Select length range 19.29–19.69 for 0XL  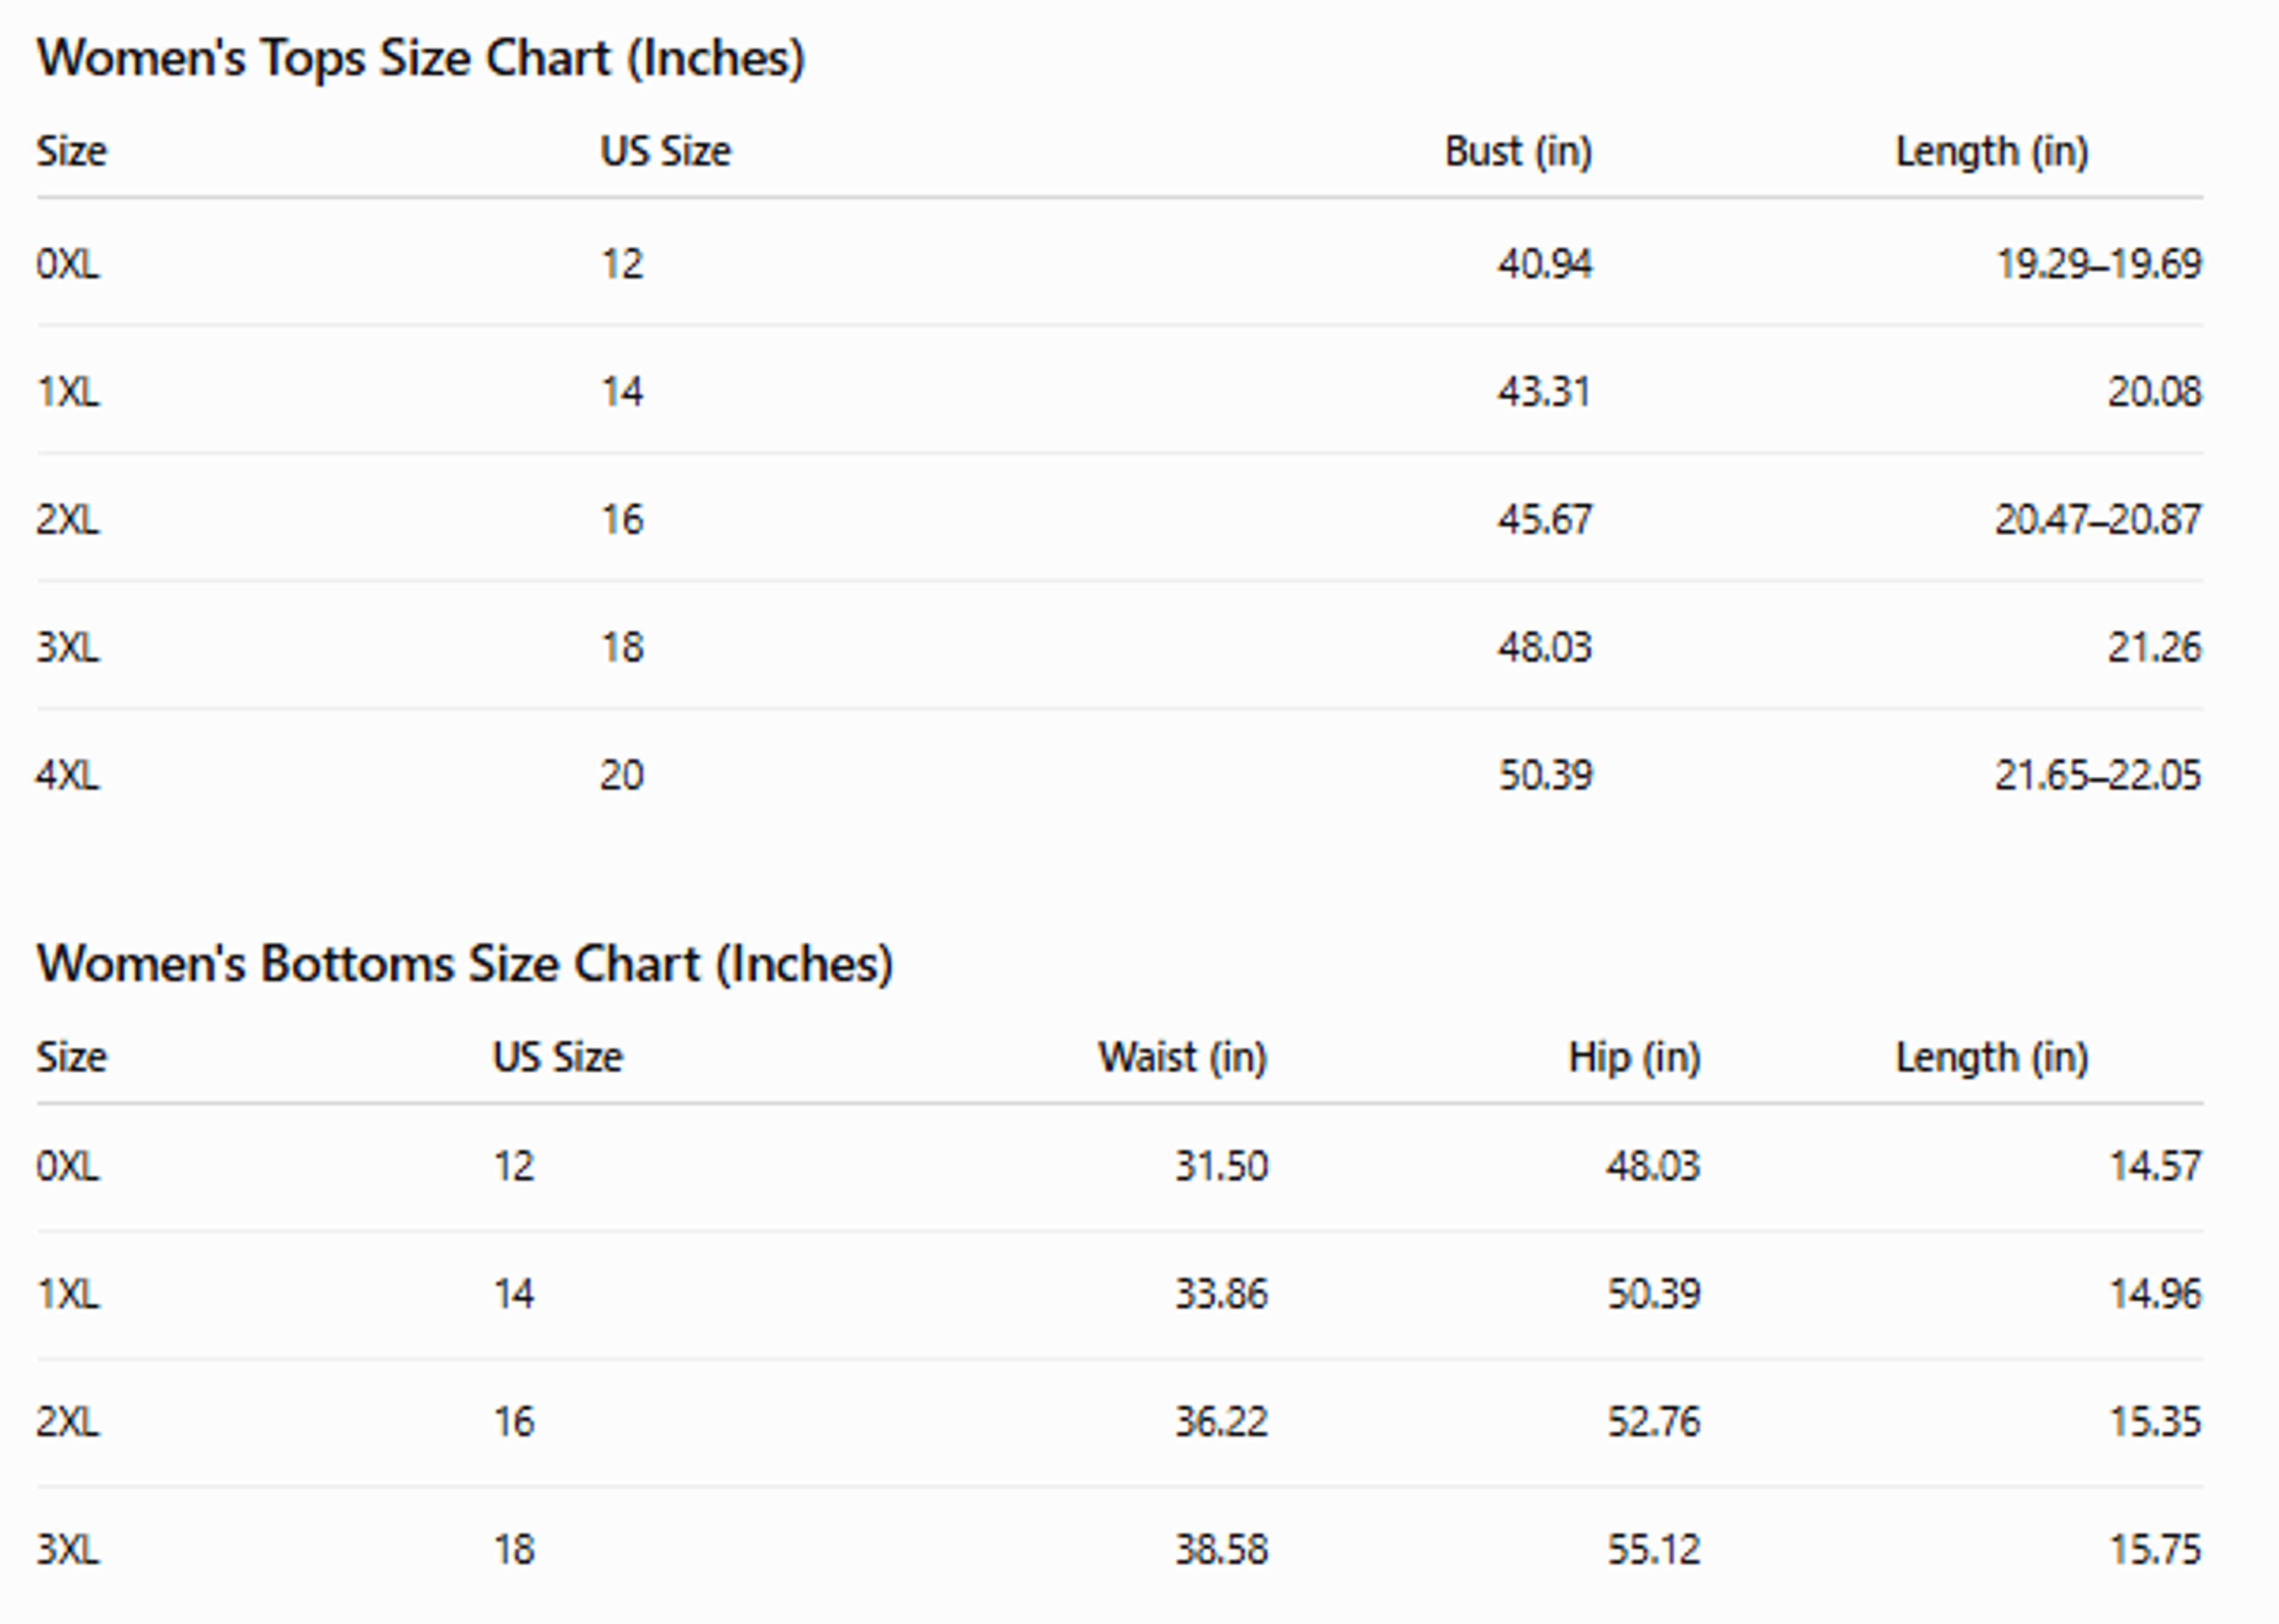pyautogui.click(x=2098, y=264)
